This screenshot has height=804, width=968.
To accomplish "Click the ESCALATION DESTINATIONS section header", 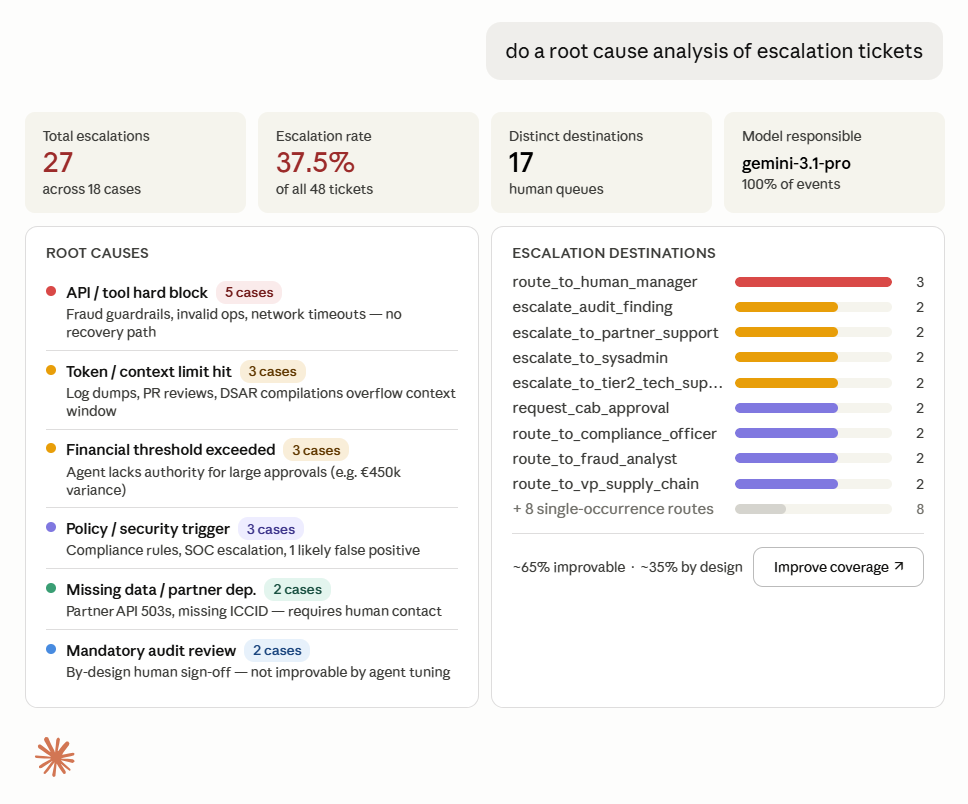I will 614,253.
